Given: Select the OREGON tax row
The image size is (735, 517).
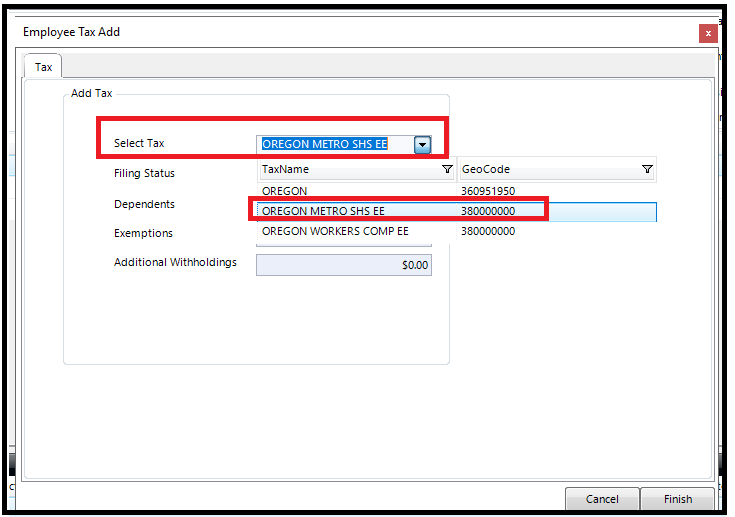Looking at the screenshot, I should [x=457, y=191].
